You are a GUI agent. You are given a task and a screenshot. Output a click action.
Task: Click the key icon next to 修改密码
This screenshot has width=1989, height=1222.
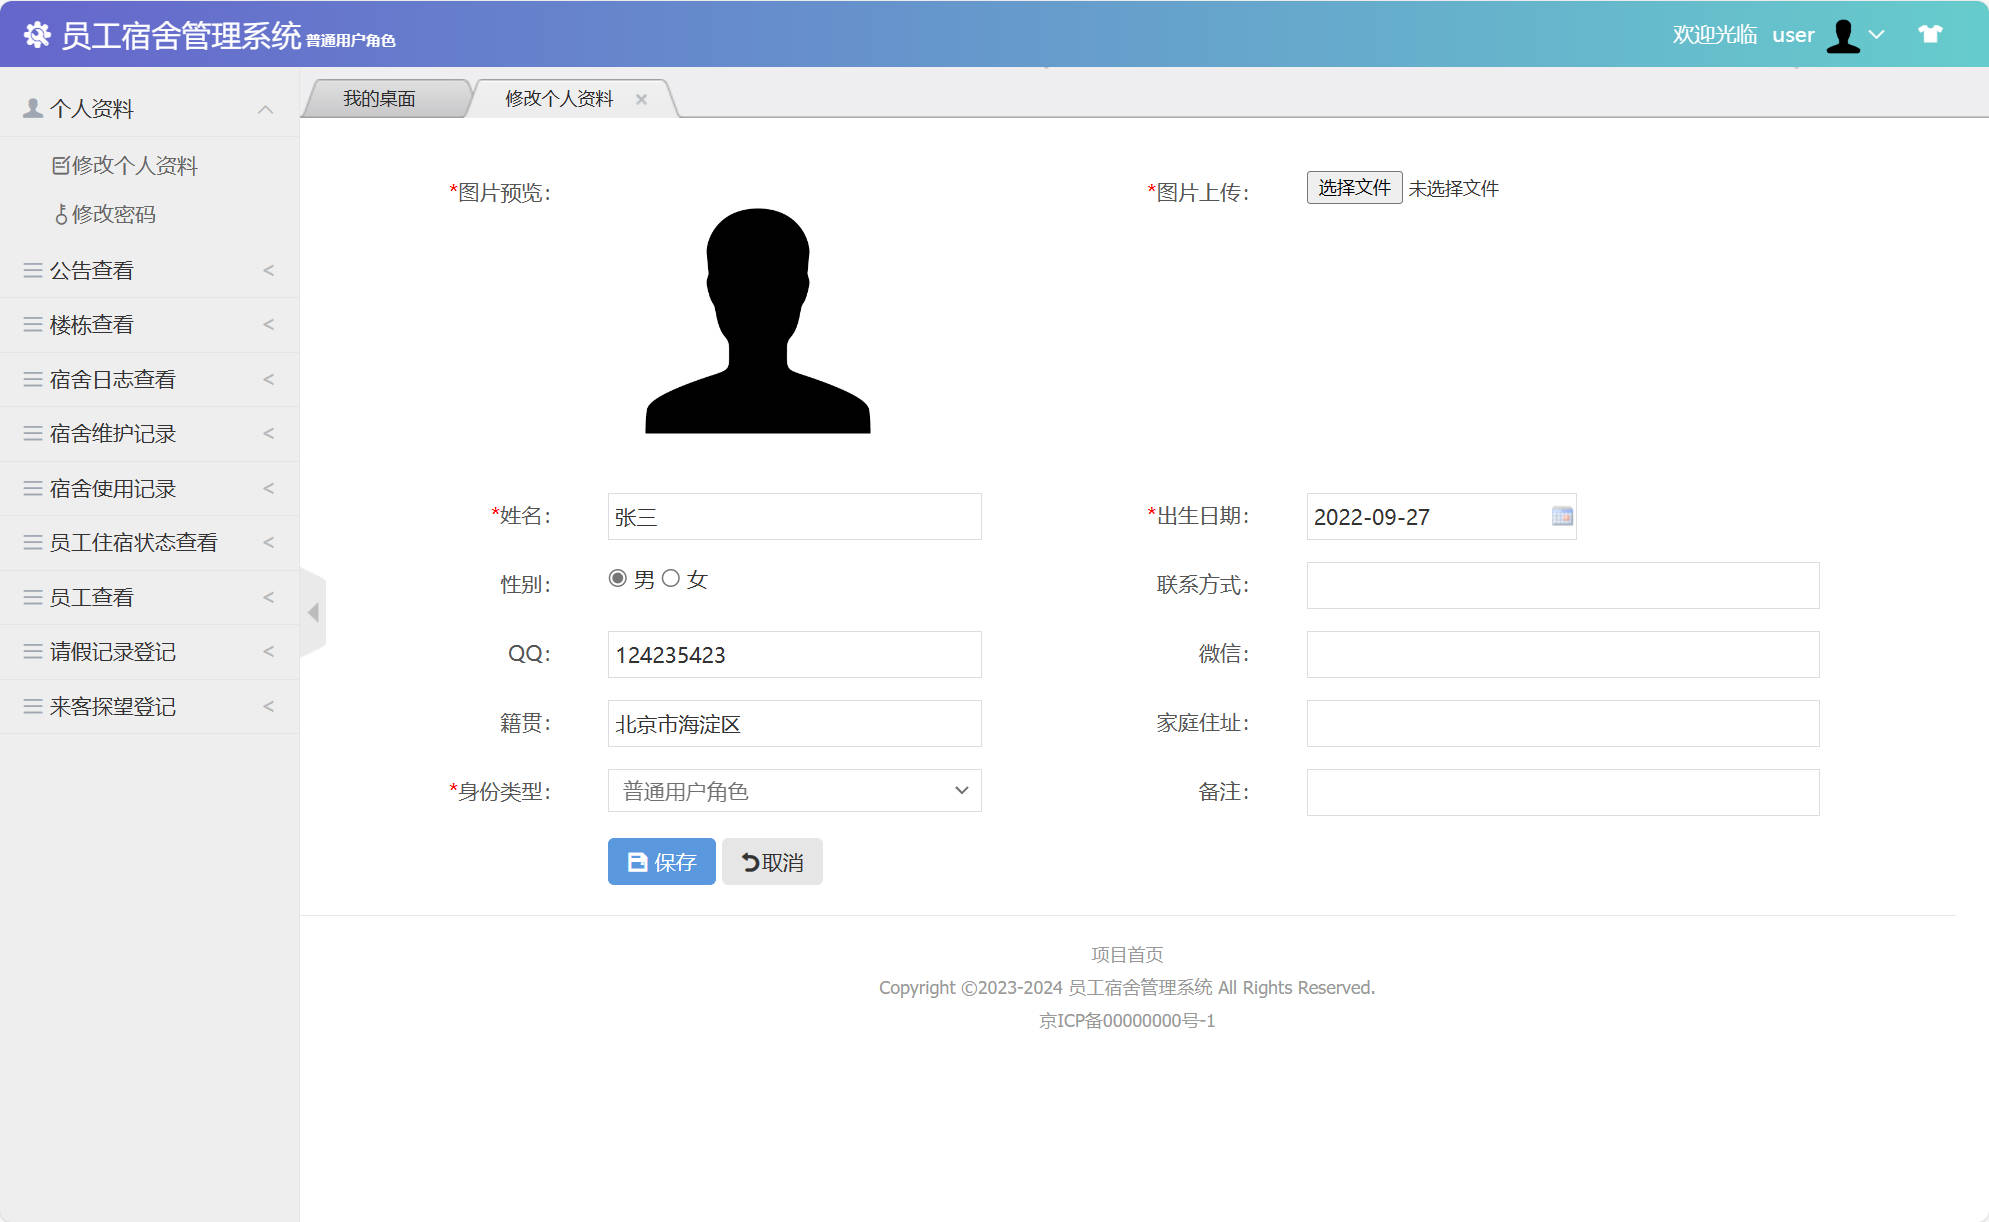coord(61,214)
